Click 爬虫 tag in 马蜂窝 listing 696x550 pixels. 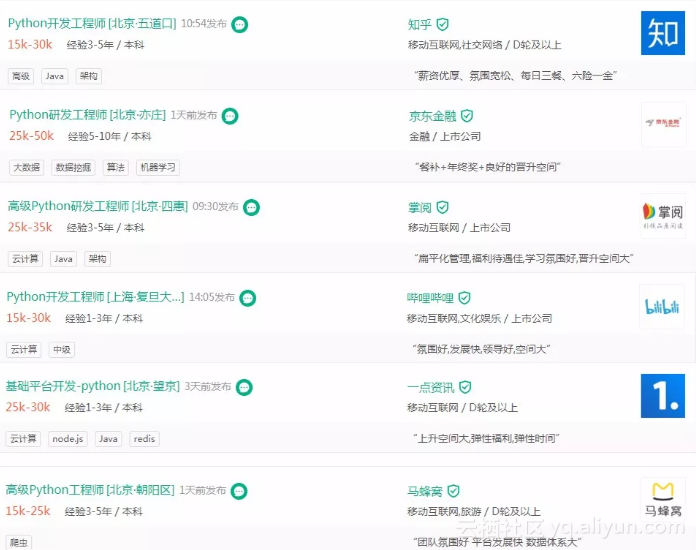pos(19,542)
